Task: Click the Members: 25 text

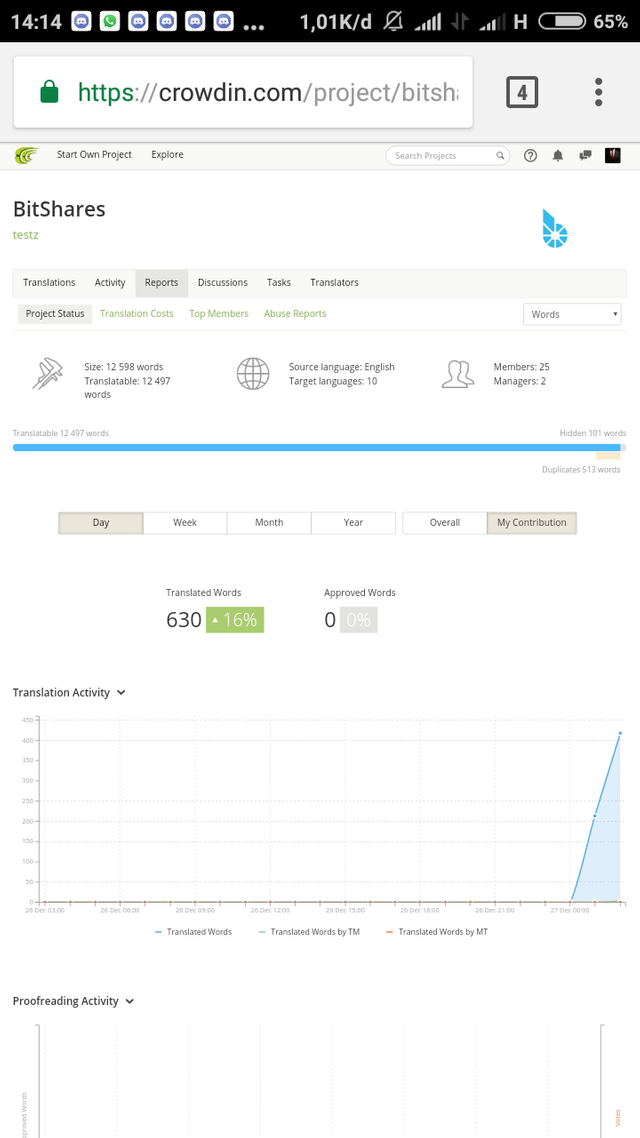Action: pyautogui.click(x=521, y=367)
